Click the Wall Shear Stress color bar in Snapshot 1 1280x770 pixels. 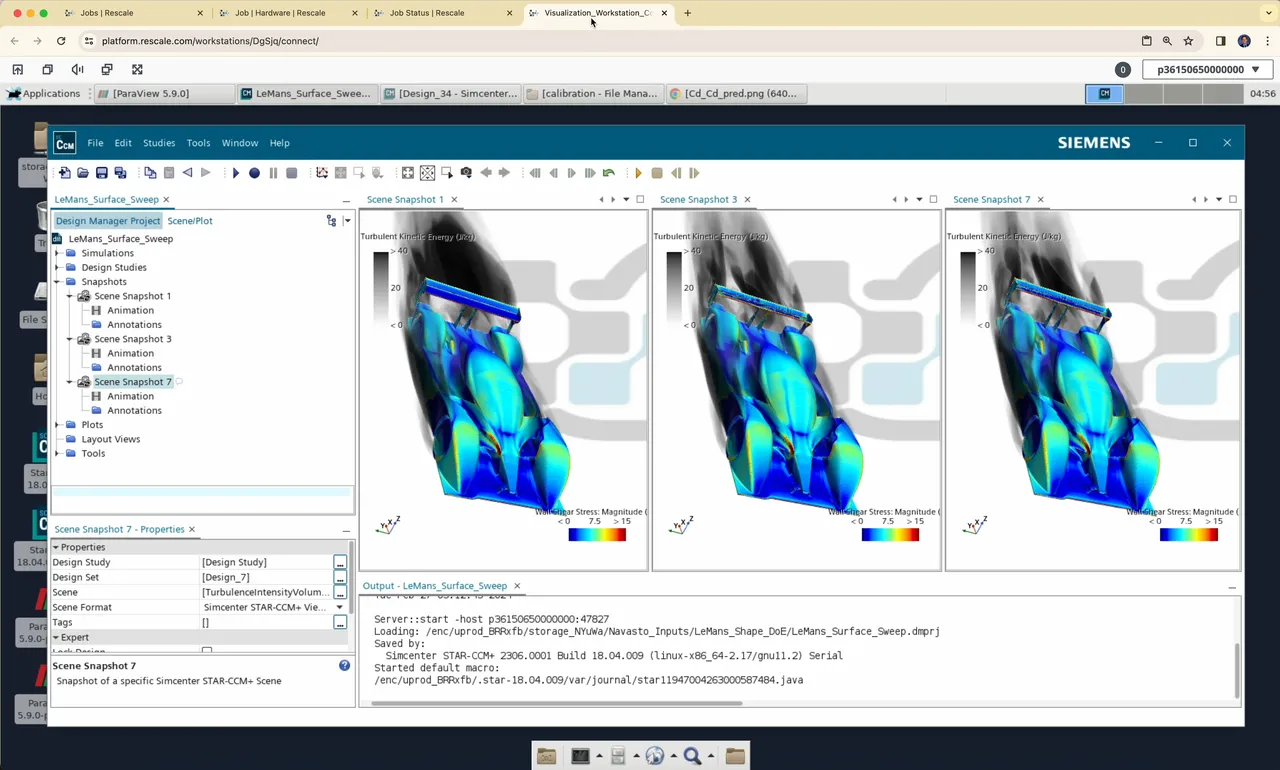click(x=597, y=535)
